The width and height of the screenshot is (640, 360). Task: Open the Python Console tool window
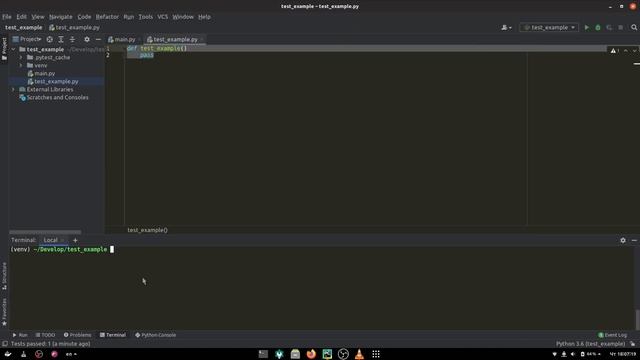point(156,335)
